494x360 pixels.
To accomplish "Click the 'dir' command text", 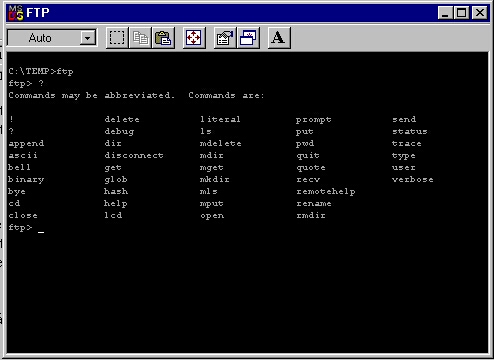I will pyautogui.click(x=113, y=143).
